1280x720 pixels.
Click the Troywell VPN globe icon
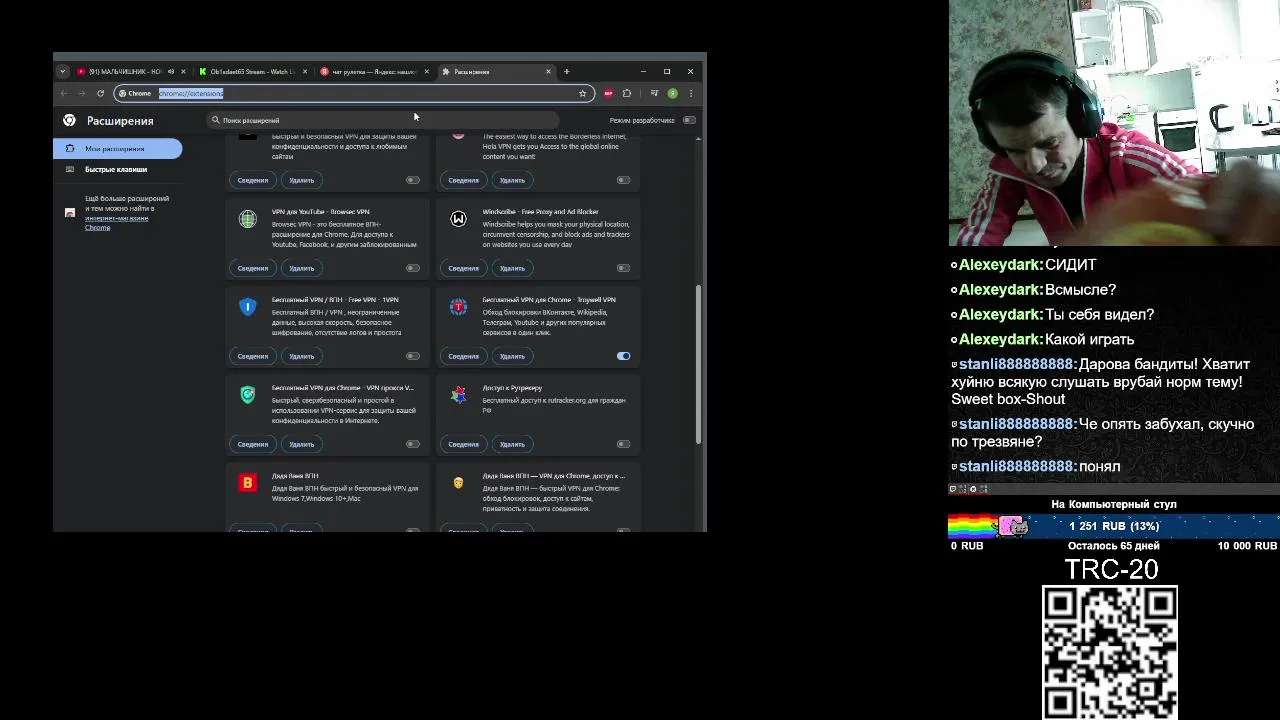pos(458,307)
